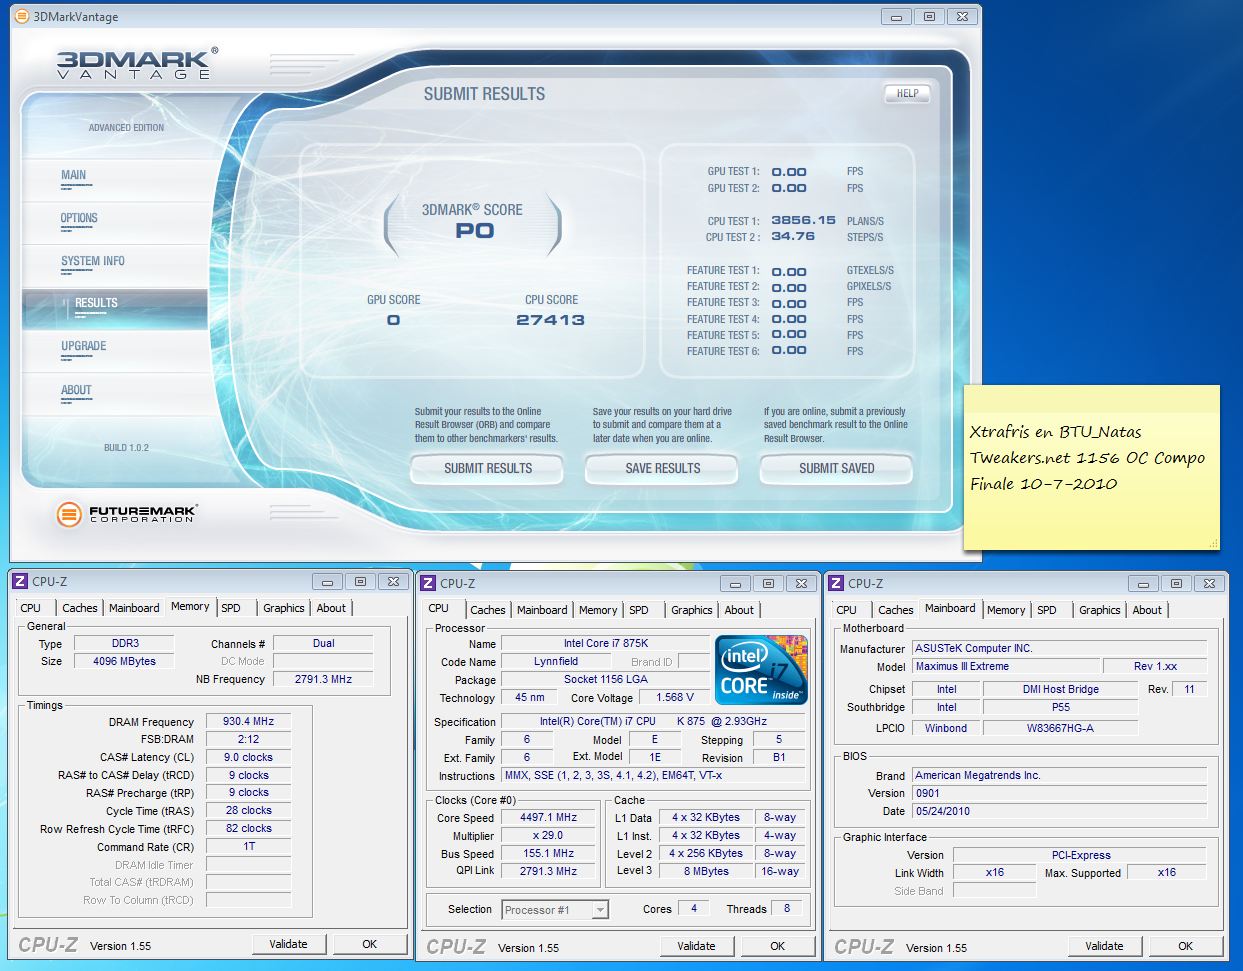Click the CPU TEST 1 value 3856.15
This screenshot has width=1243, height=971.
pyautogui.click(x=803, y=221)
